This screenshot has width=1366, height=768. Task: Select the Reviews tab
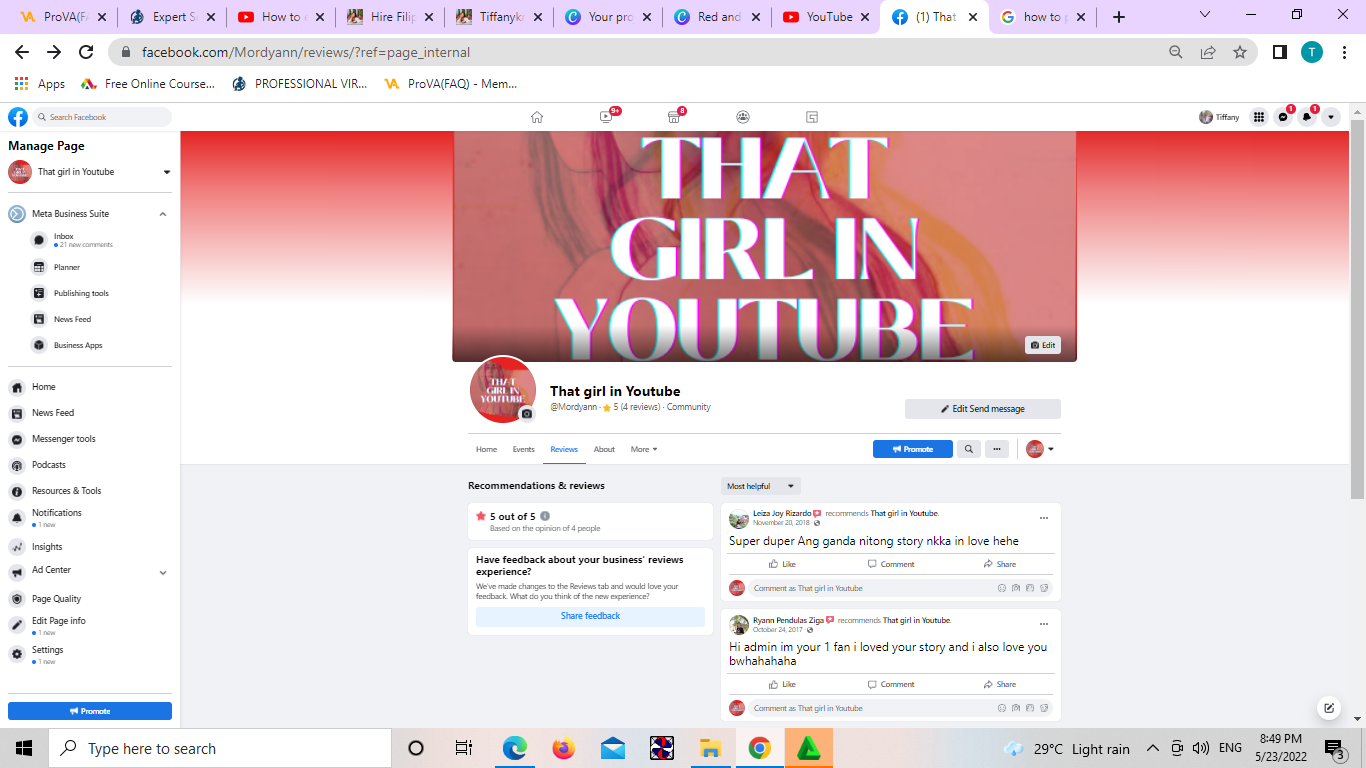(x=564, y=449)
